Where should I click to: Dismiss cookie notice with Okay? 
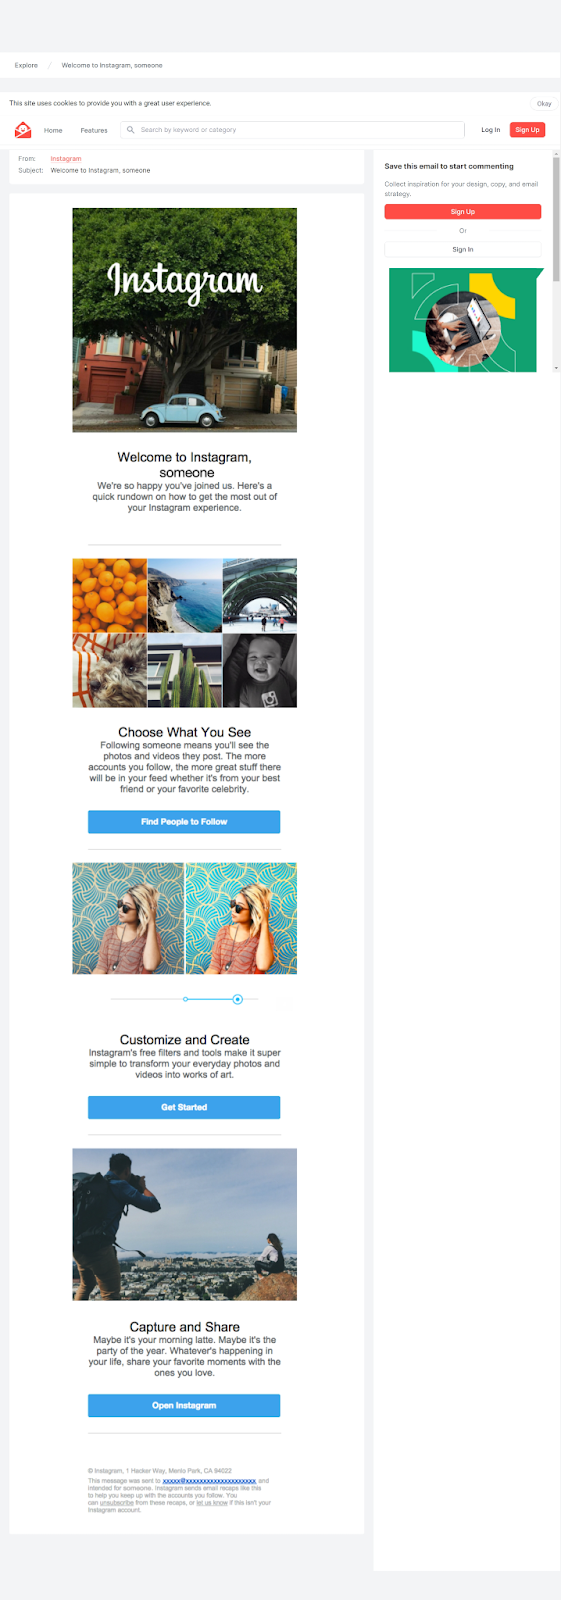(x=544, y=103)
